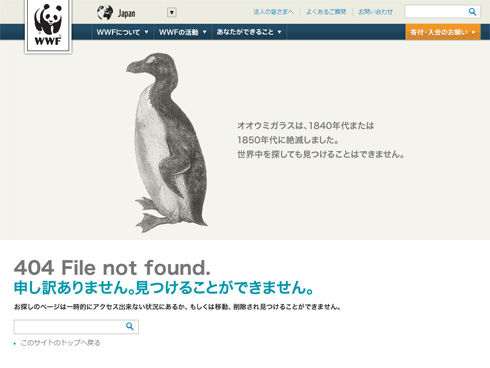
Task: Click the orange 寄付・入会のお願い button
Action: tap(443, 32)
